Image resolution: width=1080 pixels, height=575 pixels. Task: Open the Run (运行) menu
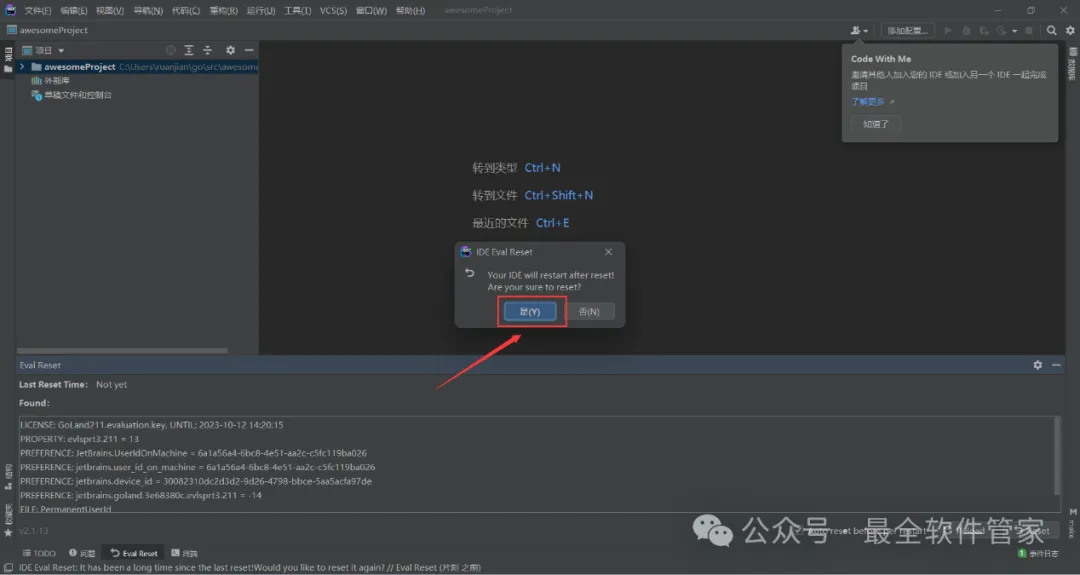tap(261, 10)
